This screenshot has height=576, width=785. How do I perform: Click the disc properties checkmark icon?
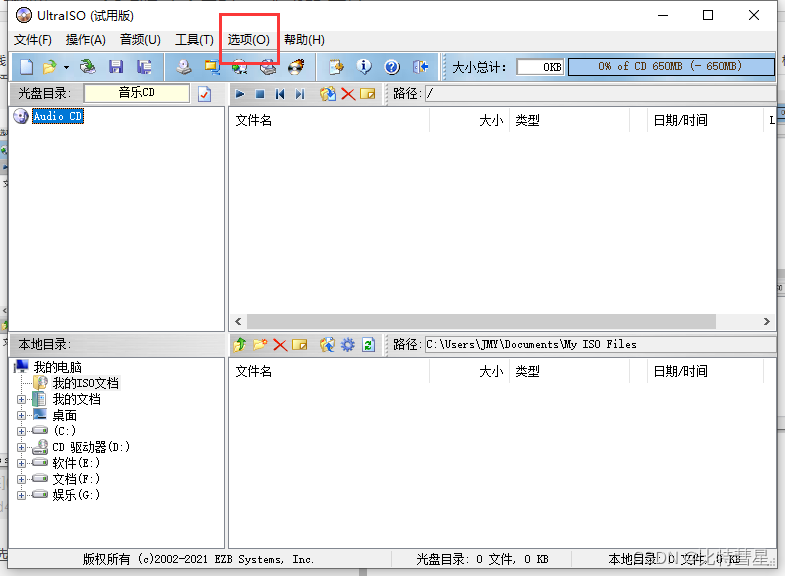(x=204, y=94)
